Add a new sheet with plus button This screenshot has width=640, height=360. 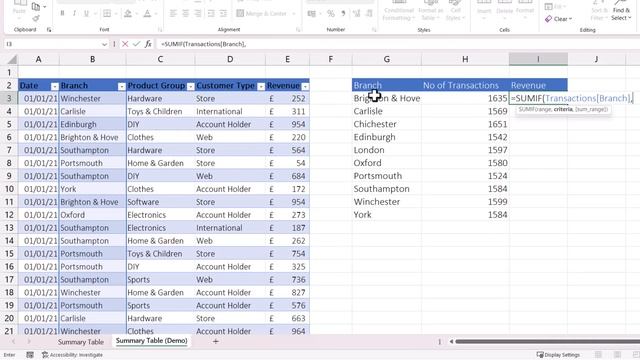point(216,341)
